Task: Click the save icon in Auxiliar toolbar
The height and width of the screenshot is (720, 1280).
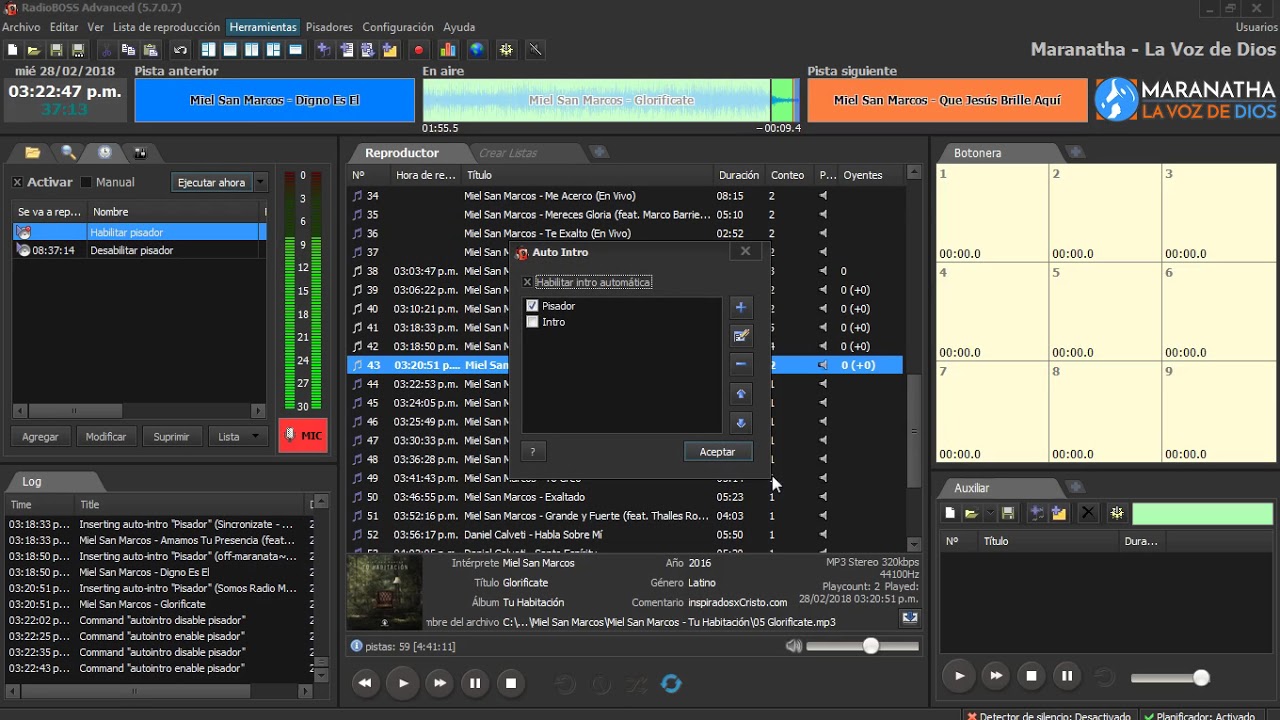Action: 1008,513
